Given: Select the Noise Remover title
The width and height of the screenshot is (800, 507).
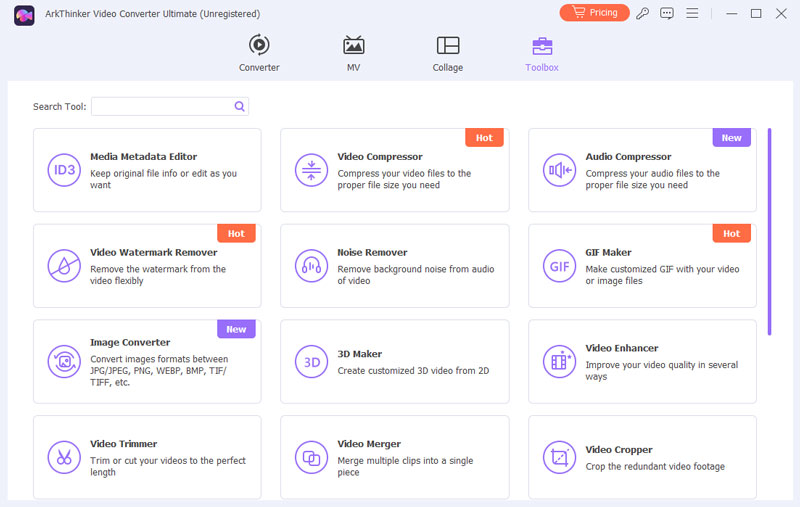Looking at the screenshot, I should pos(372,252).
